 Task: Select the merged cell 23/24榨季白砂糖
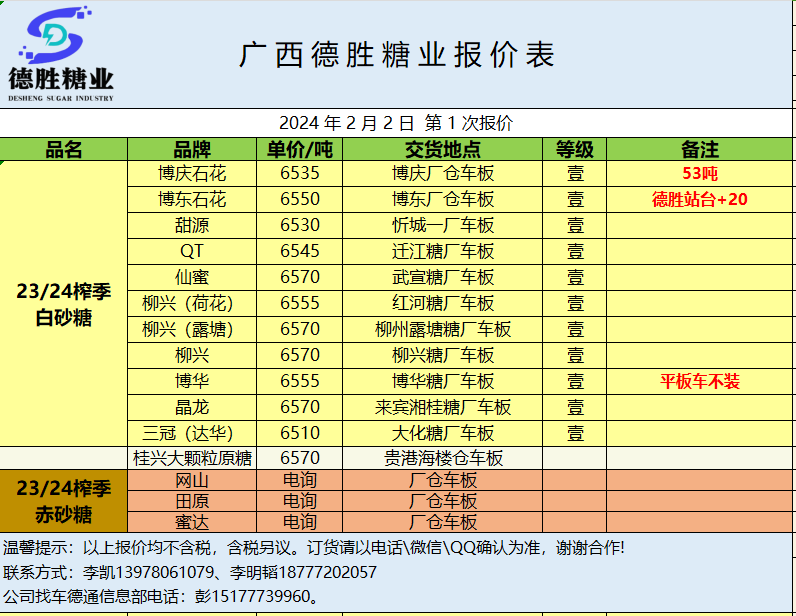(x=63, y=304)
